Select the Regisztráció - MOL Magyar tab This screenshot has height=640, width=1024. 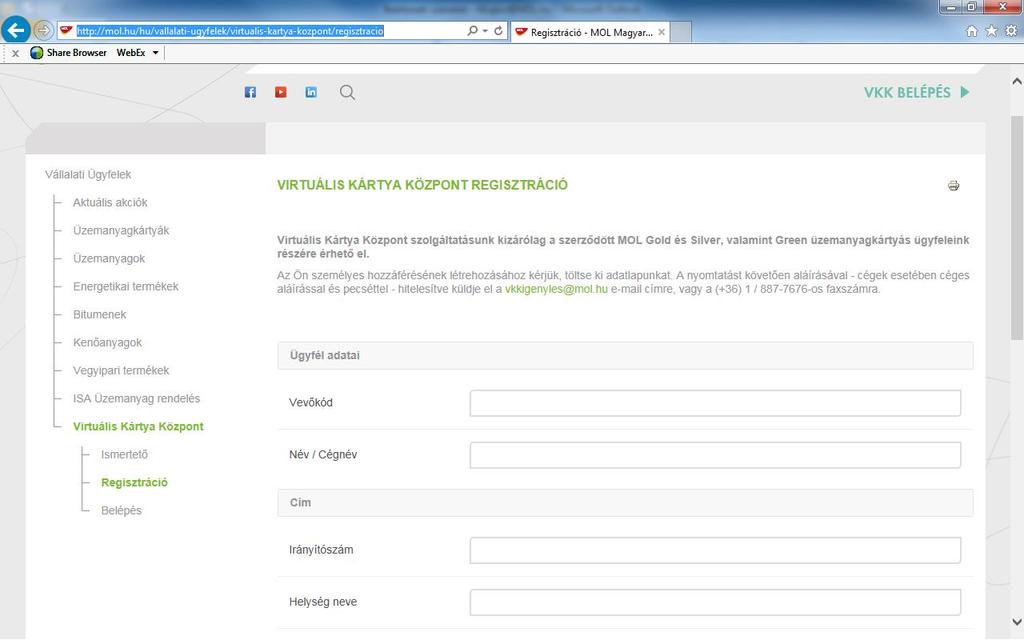(x=590, y=32)
